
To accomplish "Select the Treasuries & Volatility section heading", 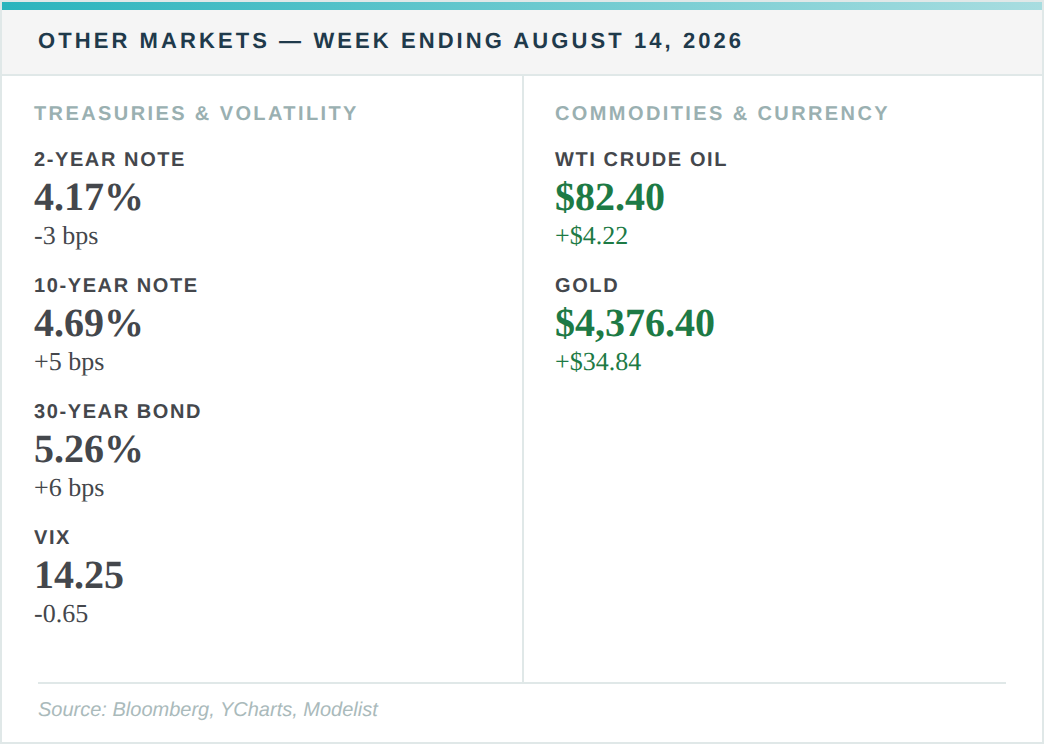I will (x=196, y=113).
